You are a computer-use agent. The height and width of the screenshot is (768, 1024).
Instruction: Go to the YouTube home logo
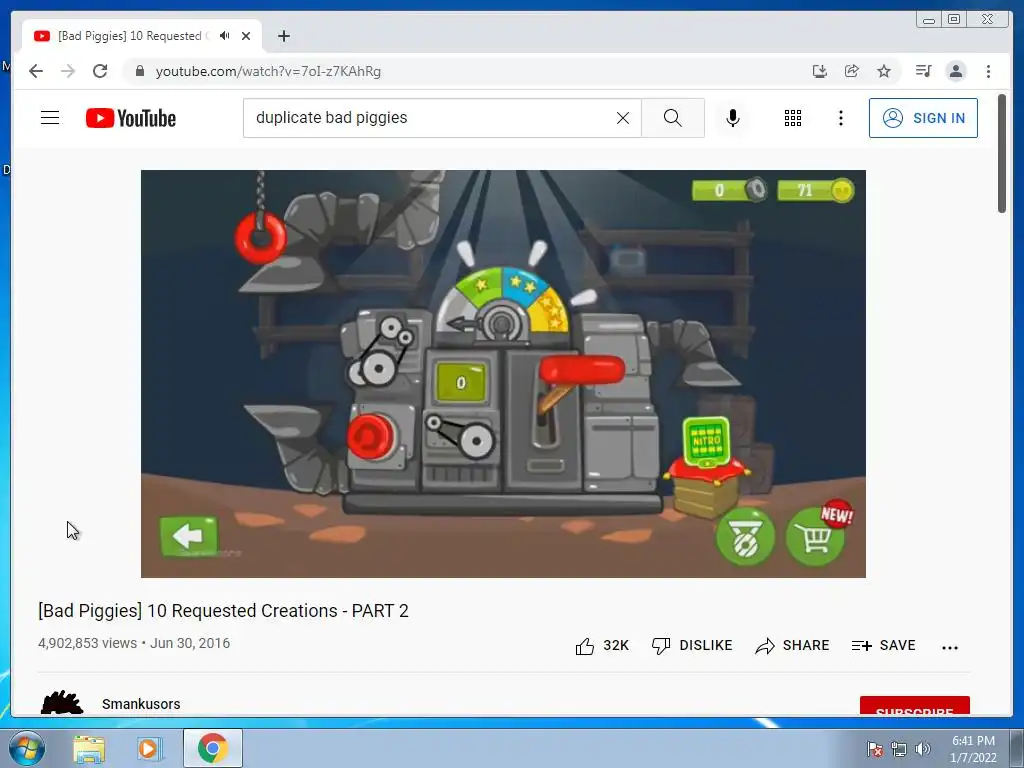point(131,118)
